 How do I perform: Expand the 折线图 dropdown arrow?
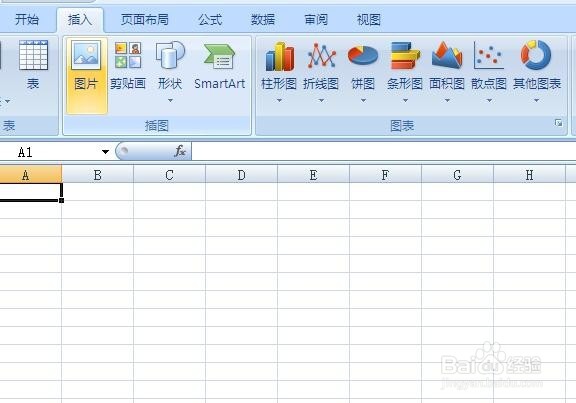[x=321, y=101]
